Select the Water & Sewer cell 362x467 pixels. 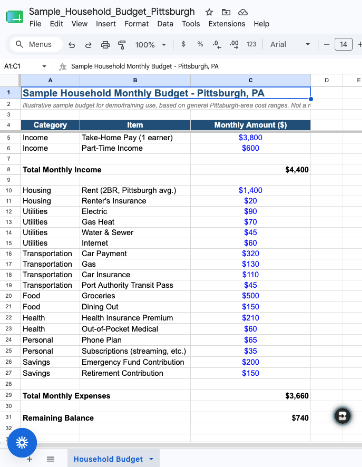pos(135,232)
